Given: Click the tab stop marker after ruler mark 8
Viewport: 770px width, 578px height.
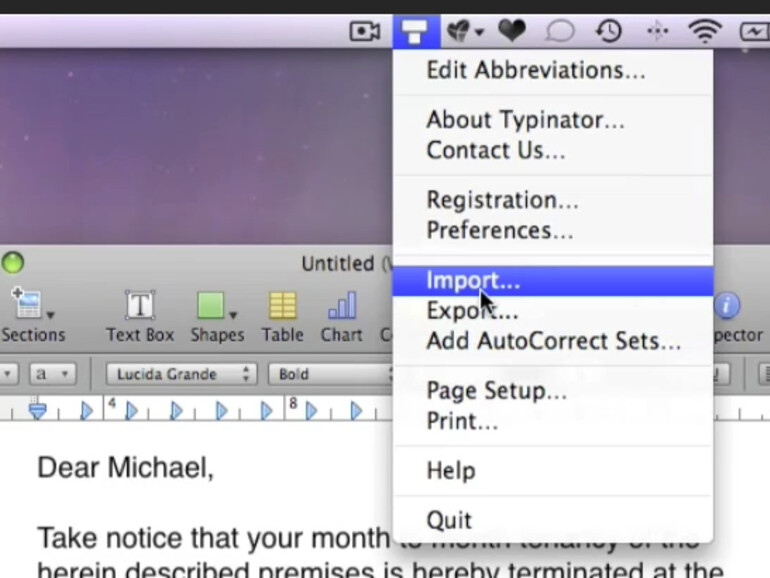Looking at the screenshot, I should (311, 411).
